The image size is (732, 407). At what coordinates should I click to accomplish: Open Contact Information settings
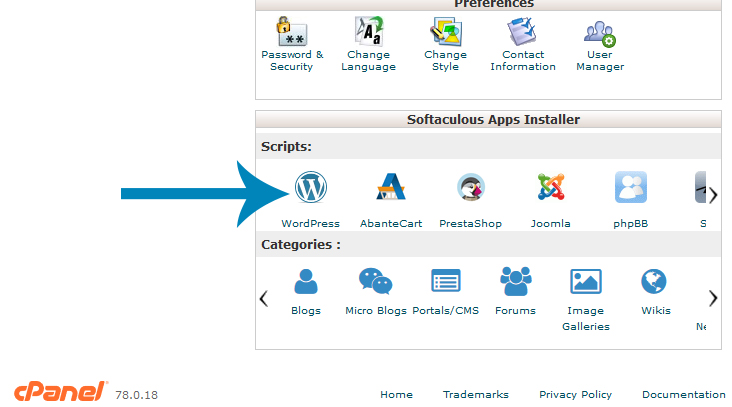click(x=522, y=34)
